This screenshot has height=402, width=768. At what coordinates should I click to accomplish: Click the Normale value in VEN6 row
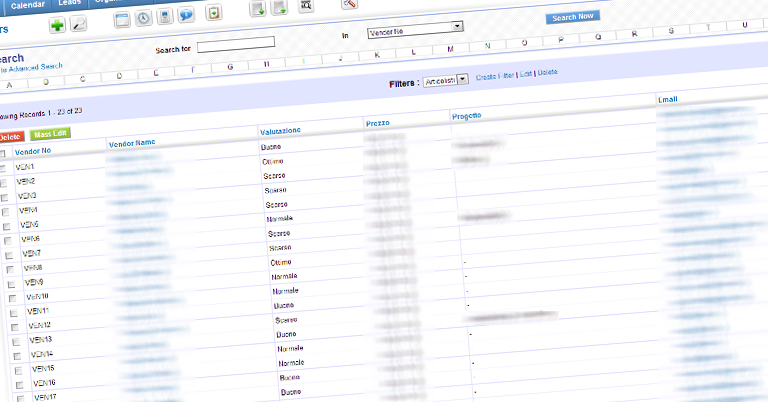tap(280, 218)
